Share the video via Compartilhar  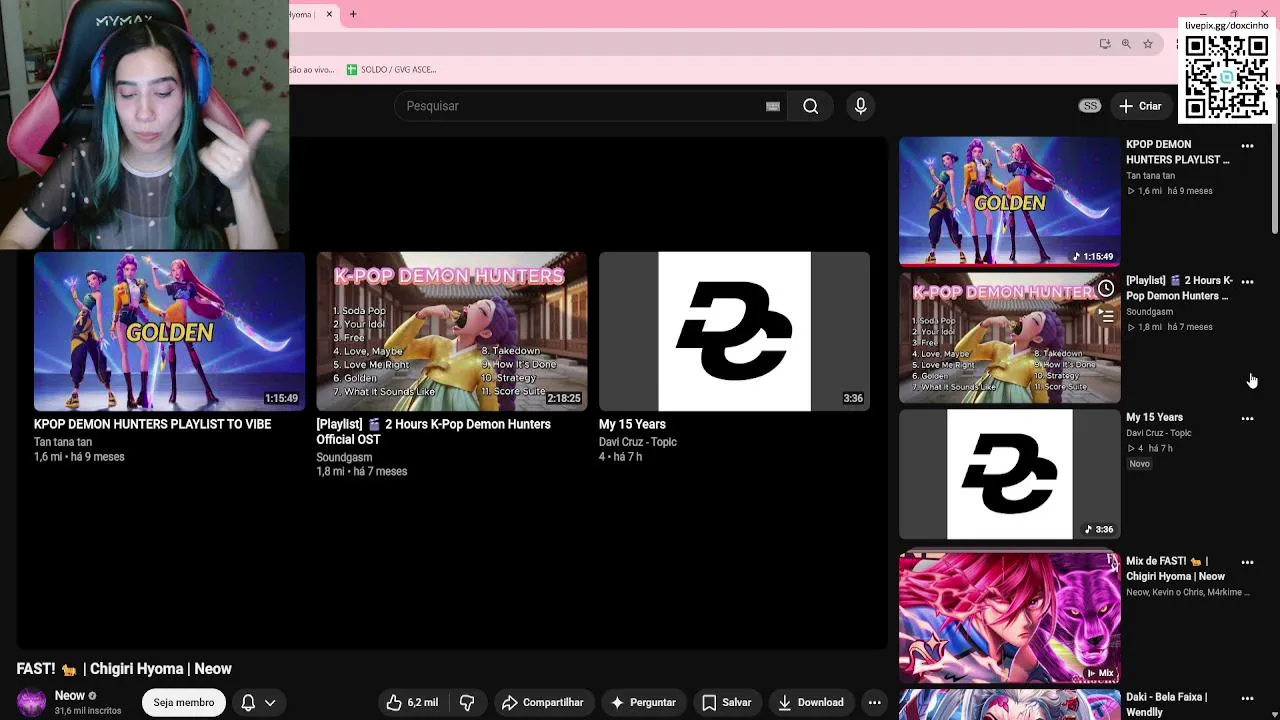pyautogui.click(x=542, y=702)
